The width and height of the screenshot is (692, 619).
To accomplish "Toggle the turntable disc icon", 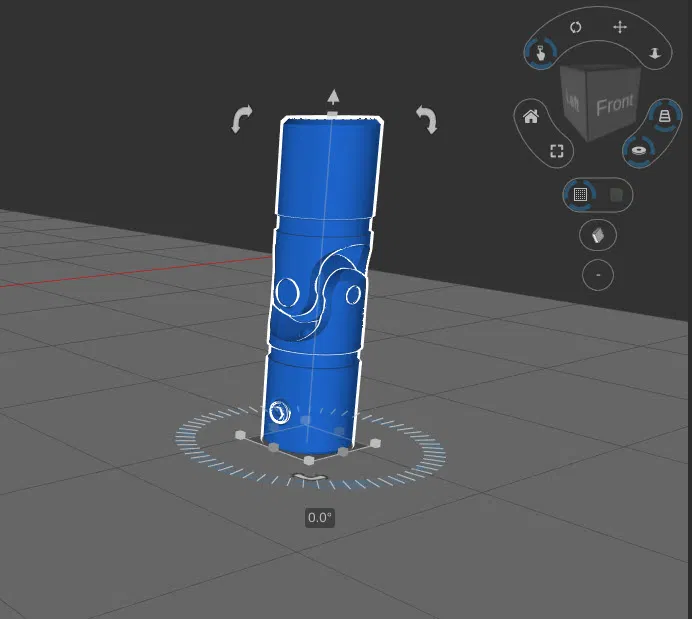I will coord(638,151).
